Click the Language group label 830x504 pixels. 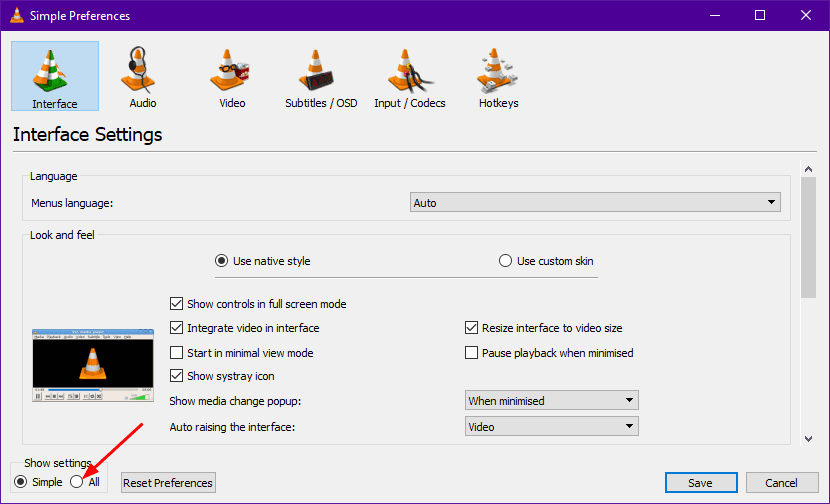pyautogui.click(x=53, y=176)
